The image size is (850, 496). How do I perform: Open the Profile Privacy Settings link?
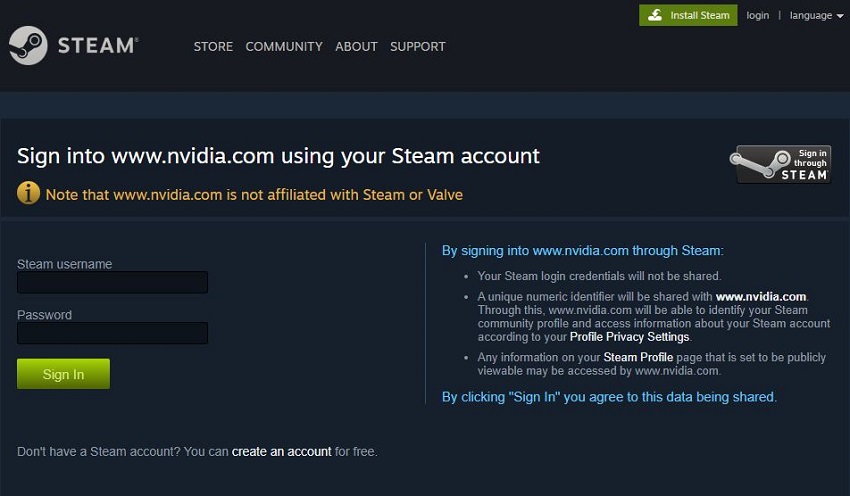pyautogui.click(x=629, y=337)
